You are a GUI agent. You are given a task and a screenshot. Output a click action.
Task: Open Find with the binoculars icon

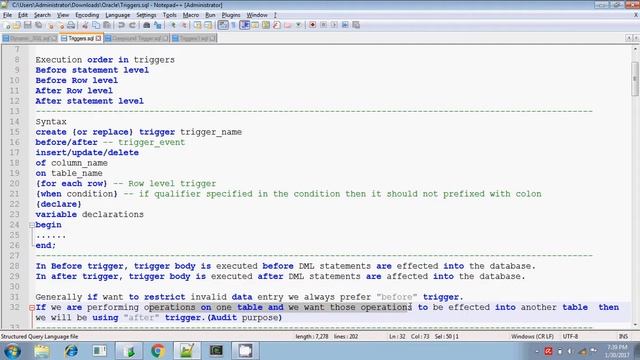[x=147, y=25]
